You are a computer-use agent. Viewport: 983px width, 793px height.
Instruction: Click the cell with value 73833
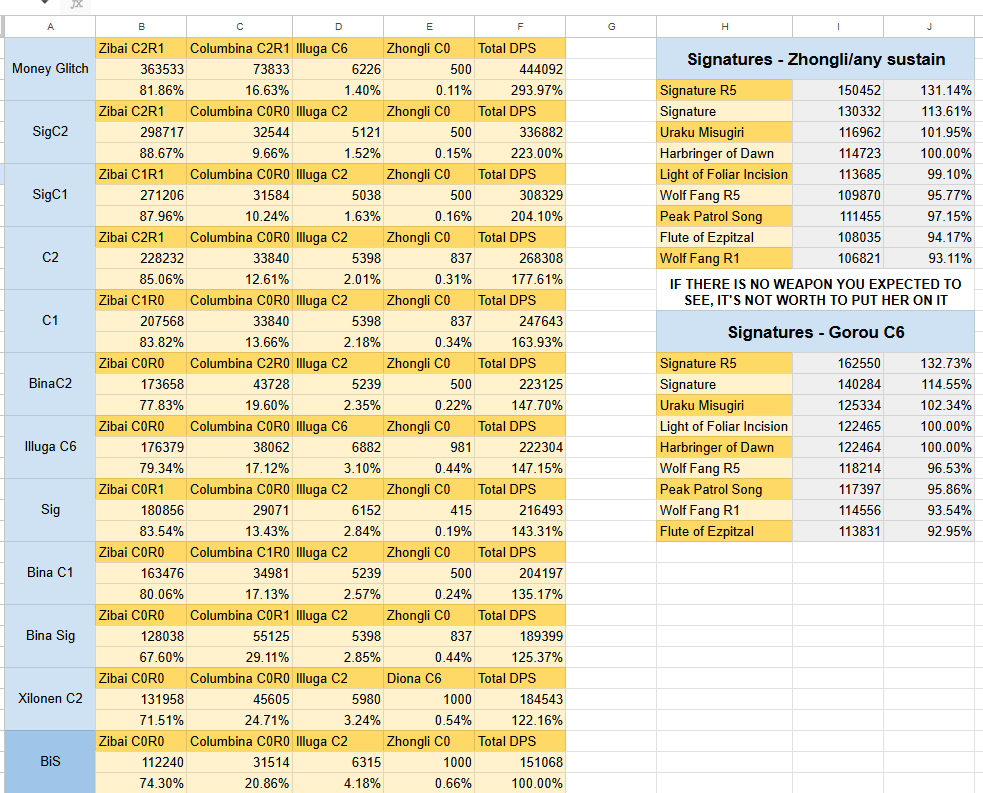(239, 70)
